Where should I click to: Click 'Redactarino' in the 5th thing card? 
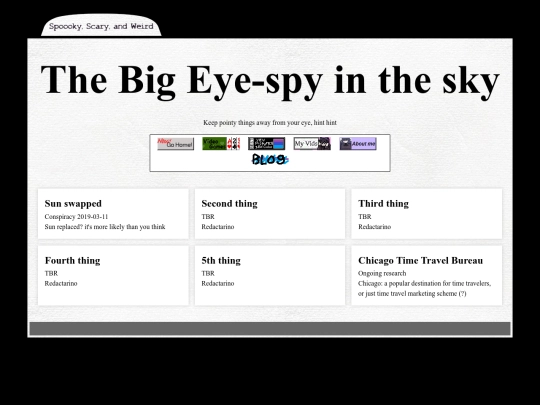[x=218, y=283]
